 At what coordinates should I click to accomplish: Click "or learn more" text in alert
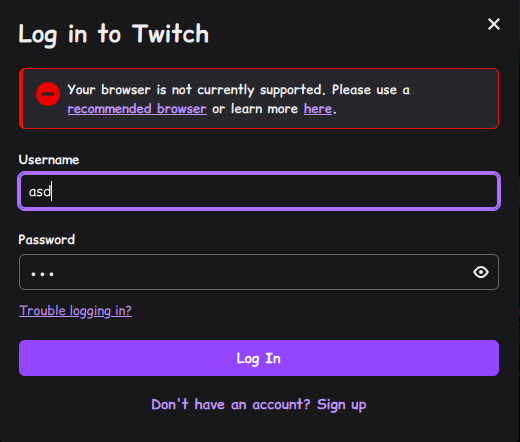tap(255, 109)
